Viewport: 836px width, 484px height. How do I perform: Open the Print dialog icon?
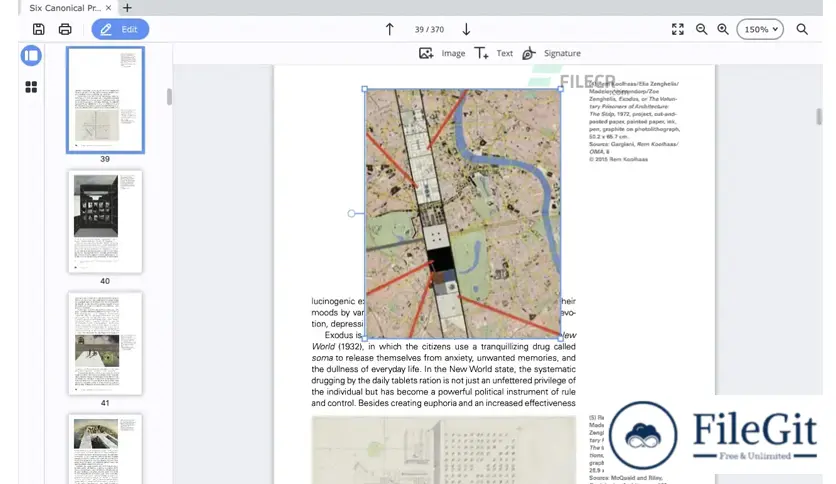(x=65, y=29)
